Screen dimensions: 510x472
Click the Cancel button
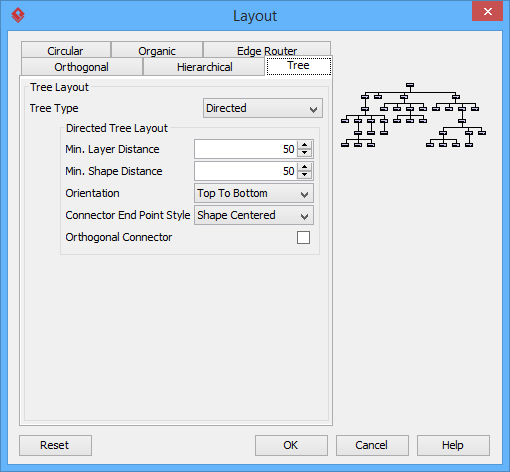[x=372, y=445]
